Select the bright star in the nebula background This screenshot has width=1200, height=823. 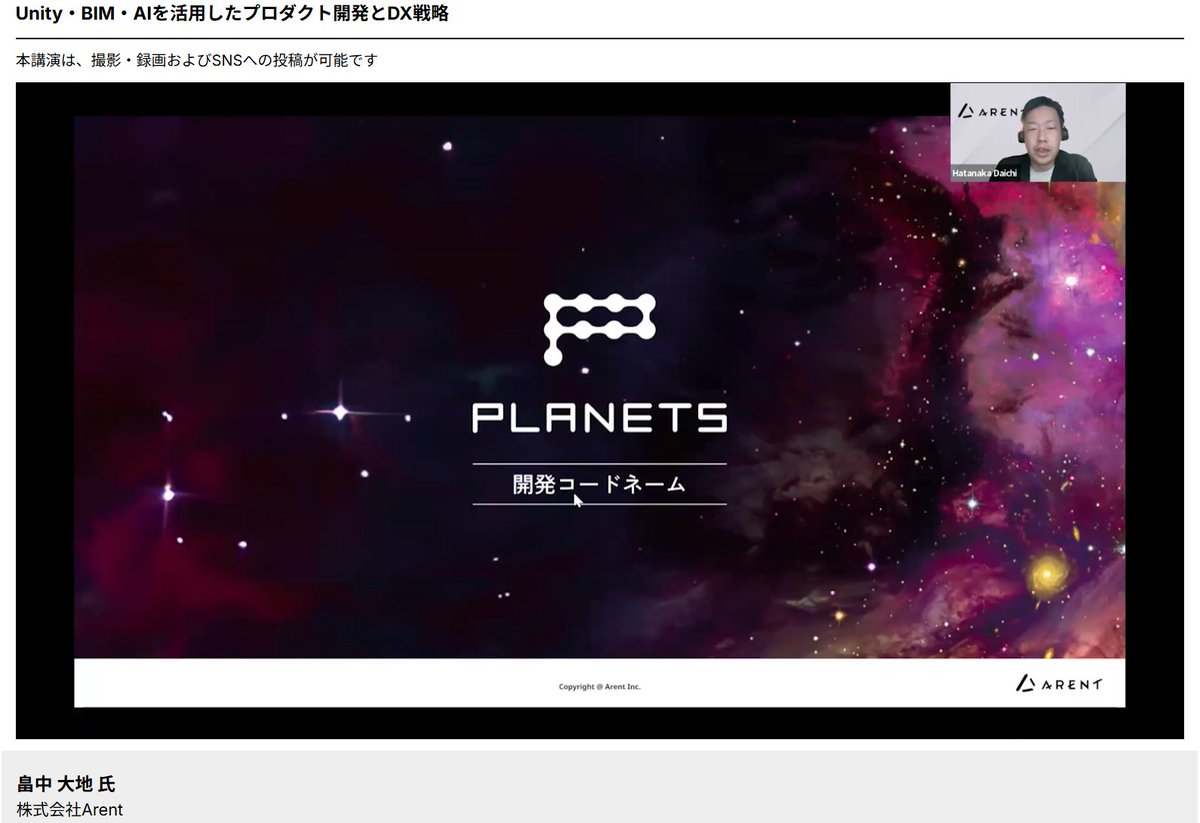pos(338,410)
